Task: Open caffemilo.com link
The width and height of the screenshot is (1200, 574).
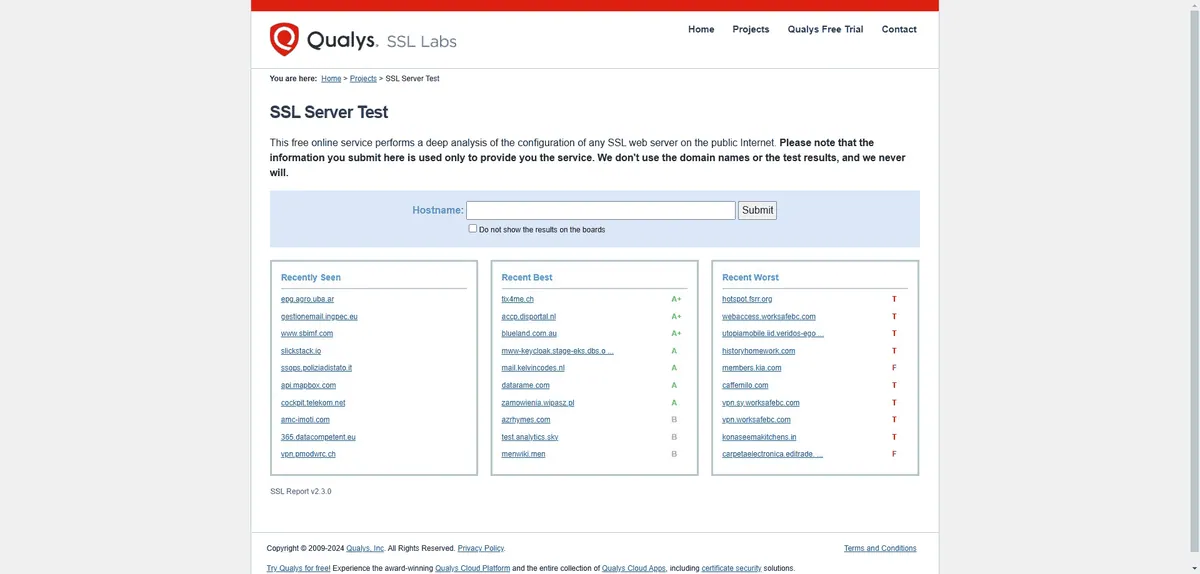Action: pos(745,385)
